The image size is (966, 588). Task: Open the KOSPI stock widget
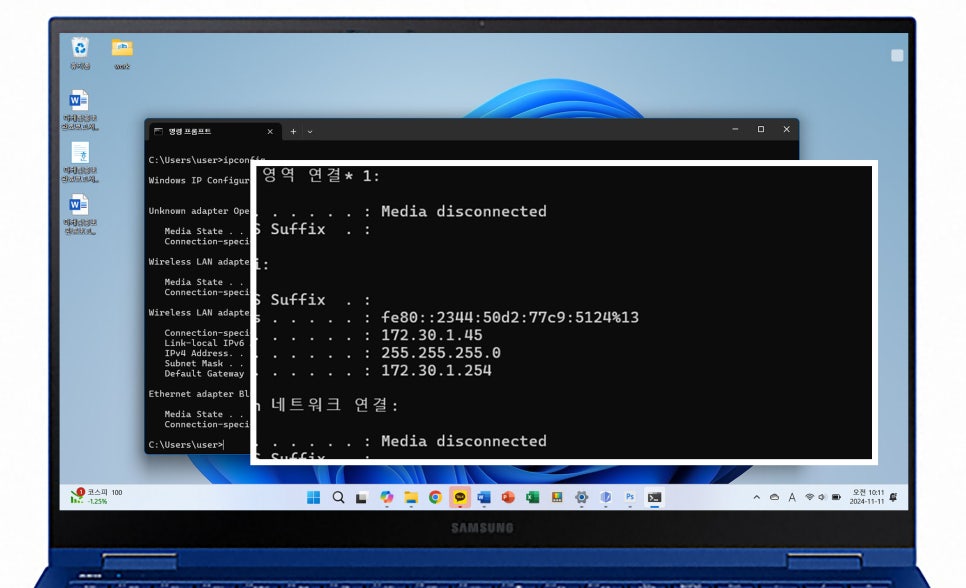click(96, 497)
